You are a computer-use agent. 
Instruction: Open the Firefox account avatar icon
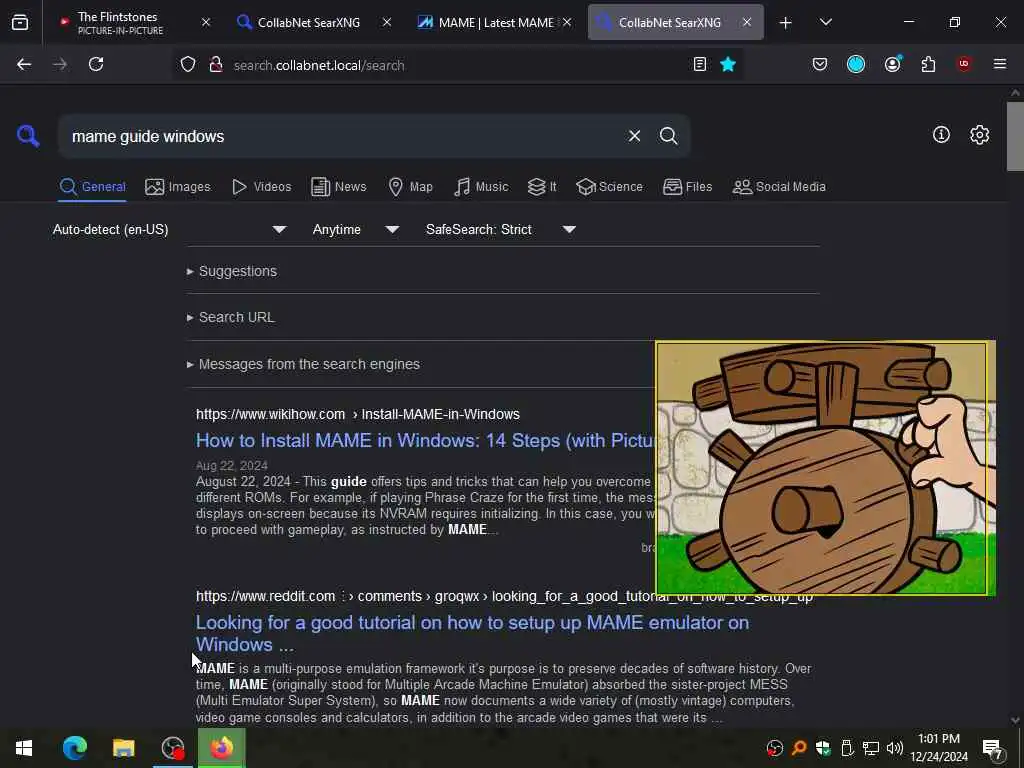[893, 64]
